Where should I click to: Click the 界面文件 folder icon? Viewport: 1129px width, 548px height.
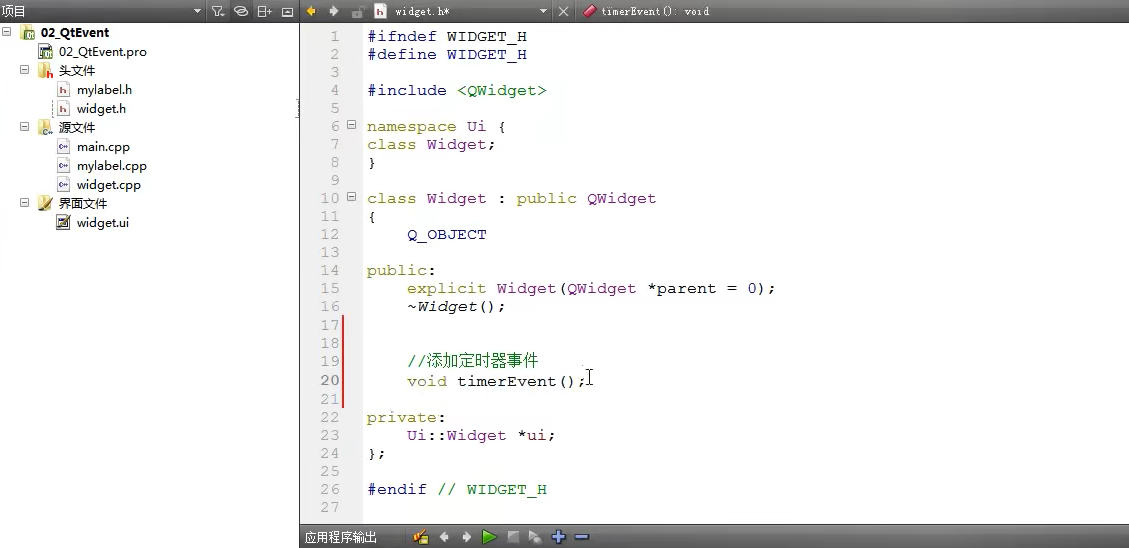point(45,204)
